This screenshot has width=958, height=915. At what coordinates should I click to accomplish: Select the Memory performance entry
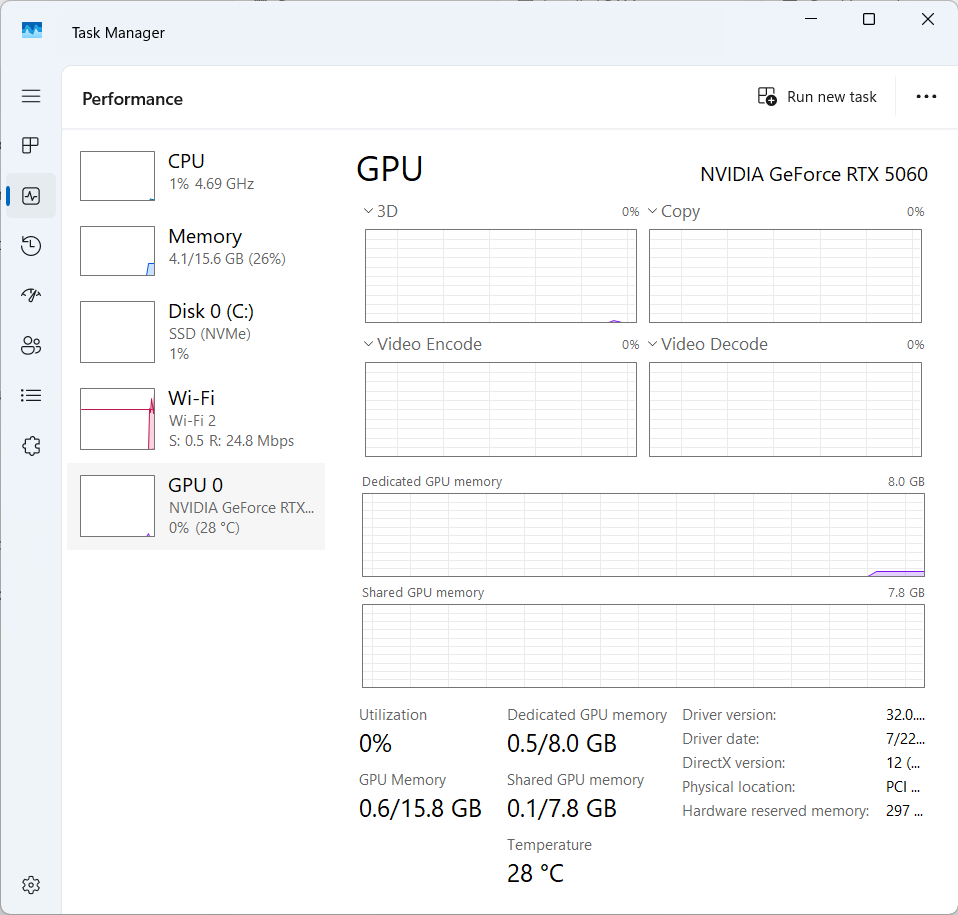click(196, 250)
